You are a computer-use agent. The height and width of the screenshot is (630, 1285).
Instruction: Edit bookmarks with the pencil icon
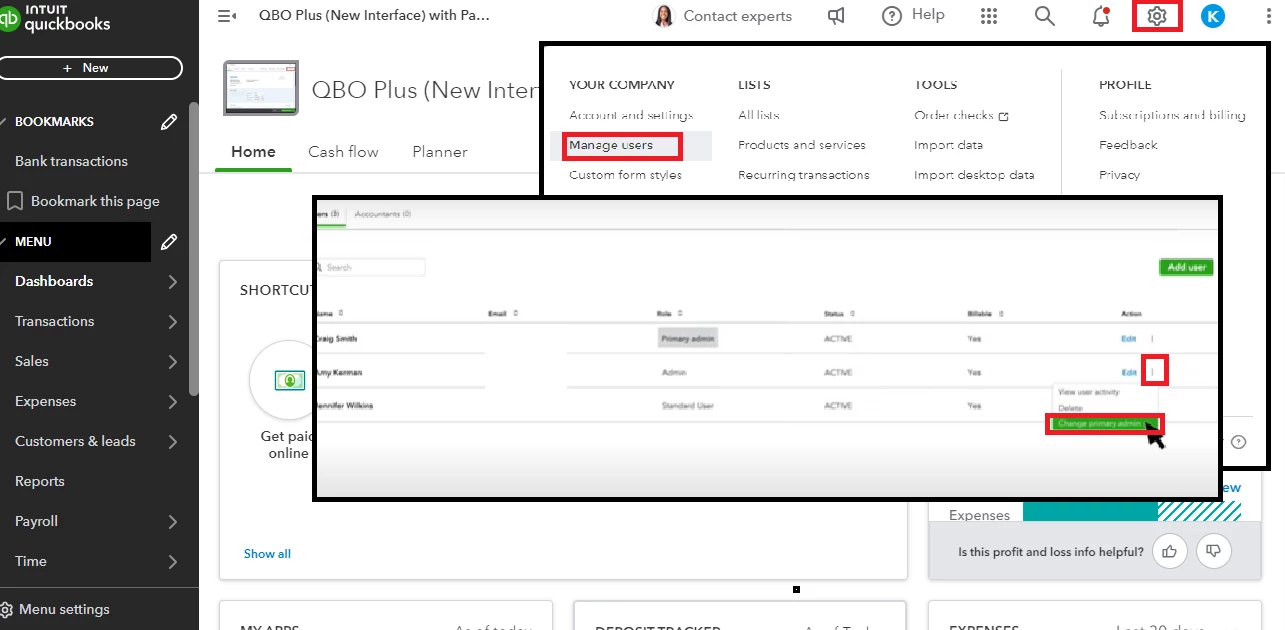click(x=169, y=121)
